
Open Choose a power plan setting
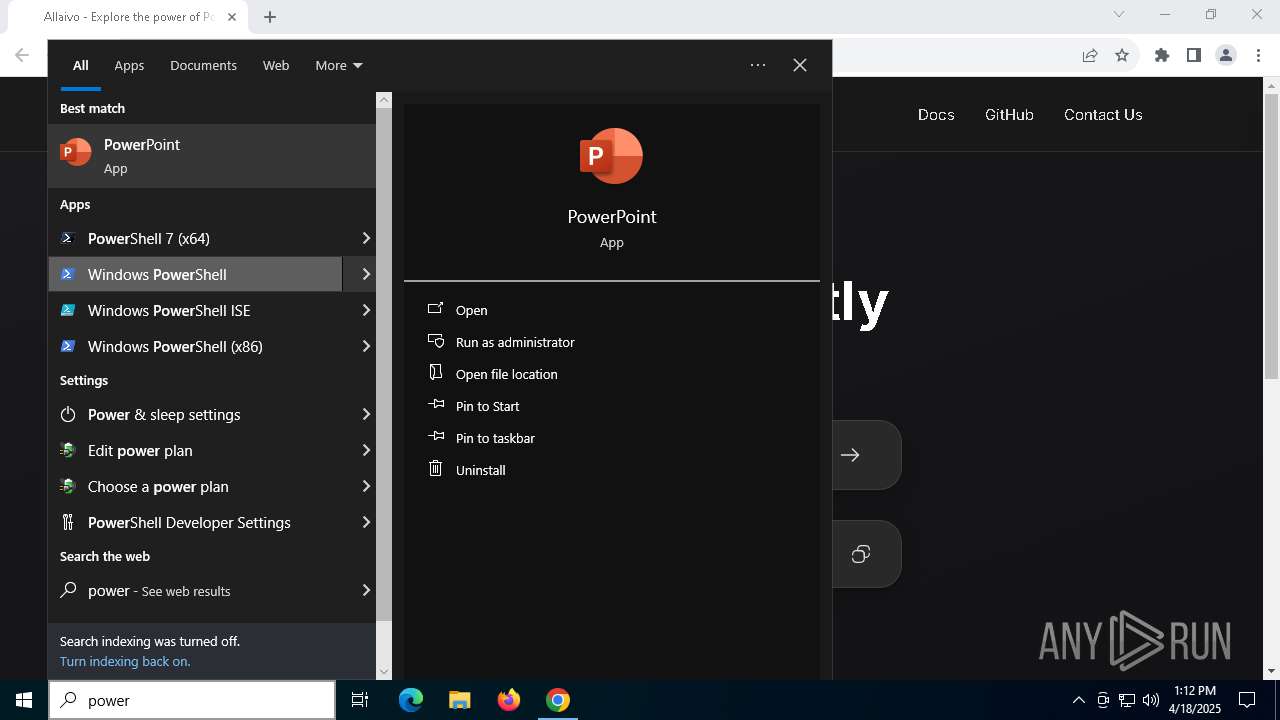pyautogui.click(x=196, y=486)
